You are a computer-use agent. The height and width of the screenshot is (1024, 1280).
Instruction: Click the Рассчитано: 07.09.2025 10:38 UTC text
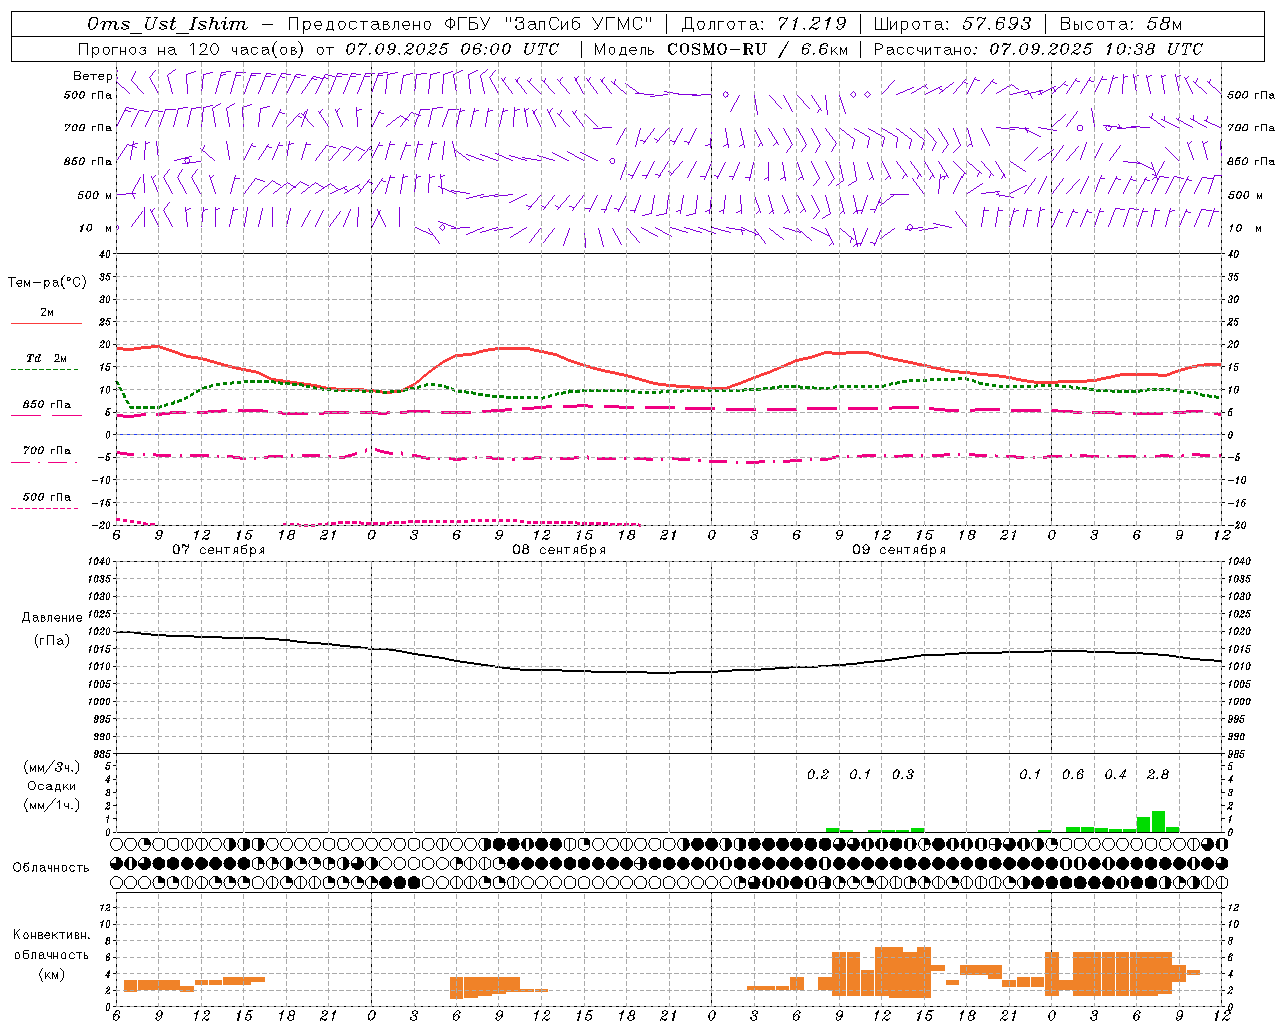tap(1038, 49)
